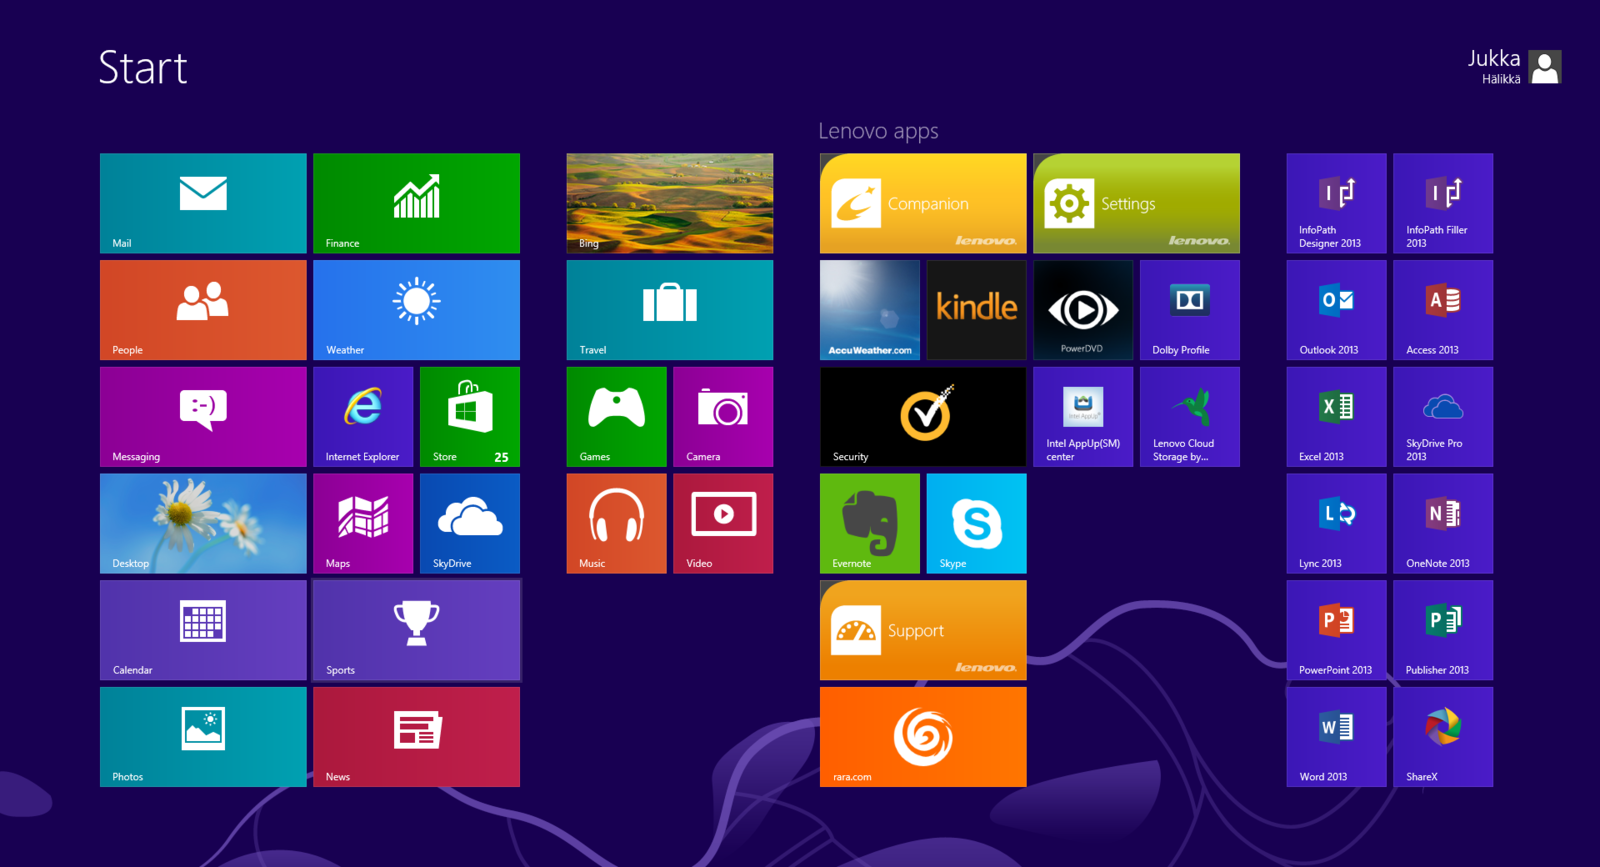Launch InfoPath Filler 2013
This screenshot has width=1600, height=867.
click(1443, 203)
